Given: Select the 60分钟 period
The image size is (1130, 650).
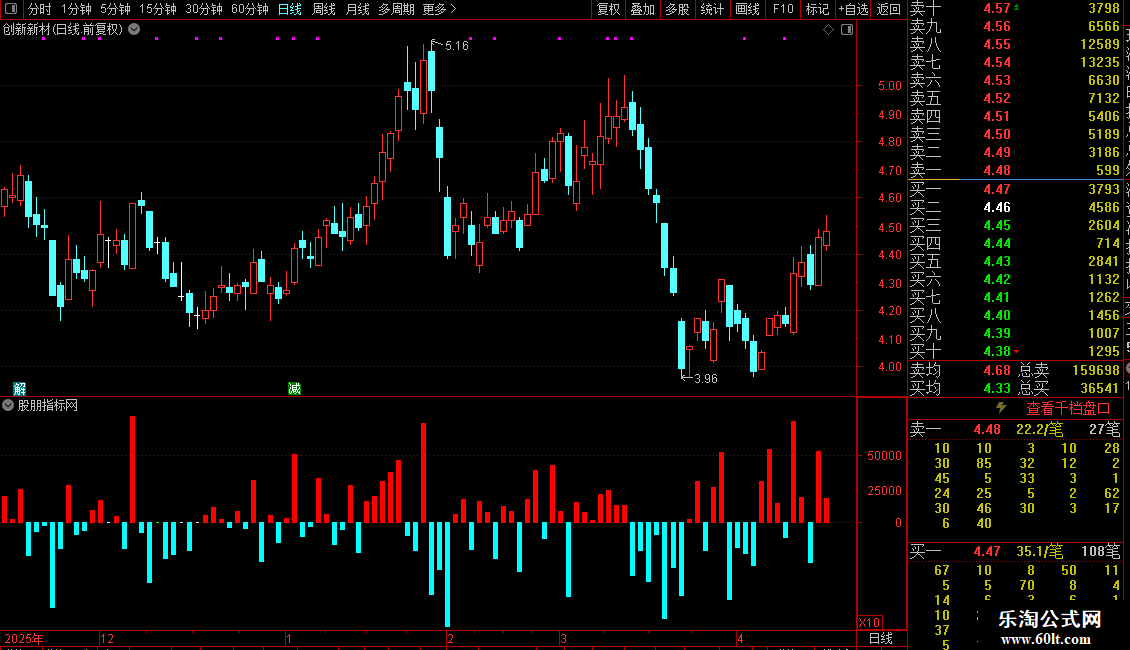Looking at the screenshot, I should pyautogui.click(x=250, y=9).
